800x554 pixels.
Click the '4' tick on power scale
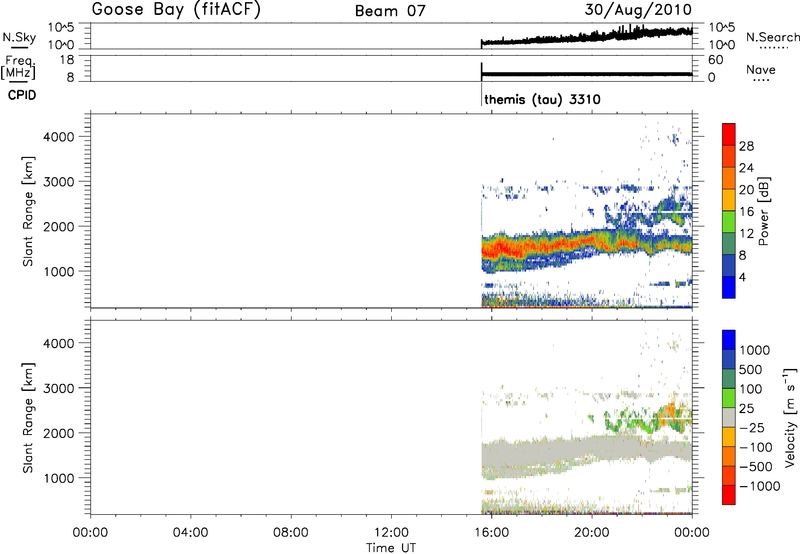742,277
